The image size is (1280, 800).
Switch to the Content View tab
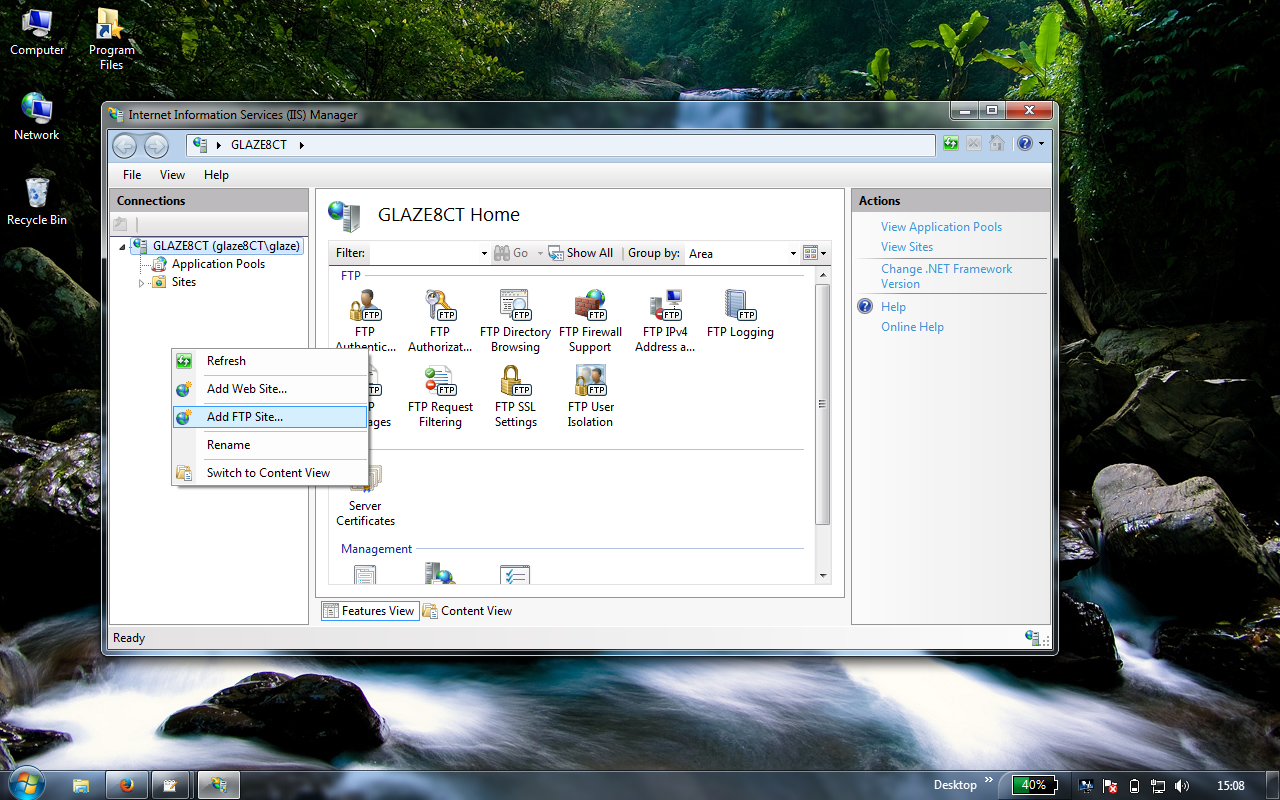(x=467, y=611)
